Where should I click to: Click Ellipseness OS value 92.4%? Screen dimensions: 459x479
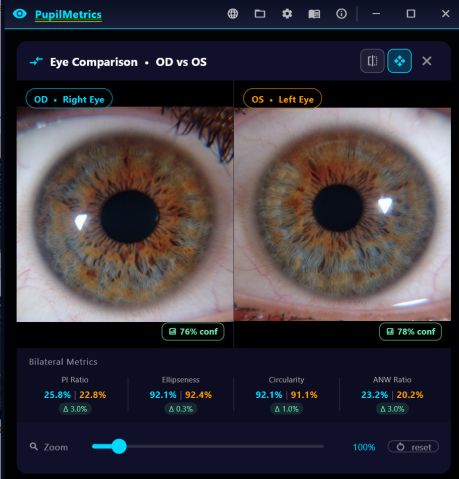pyautogui.click(x=198, y=395)
